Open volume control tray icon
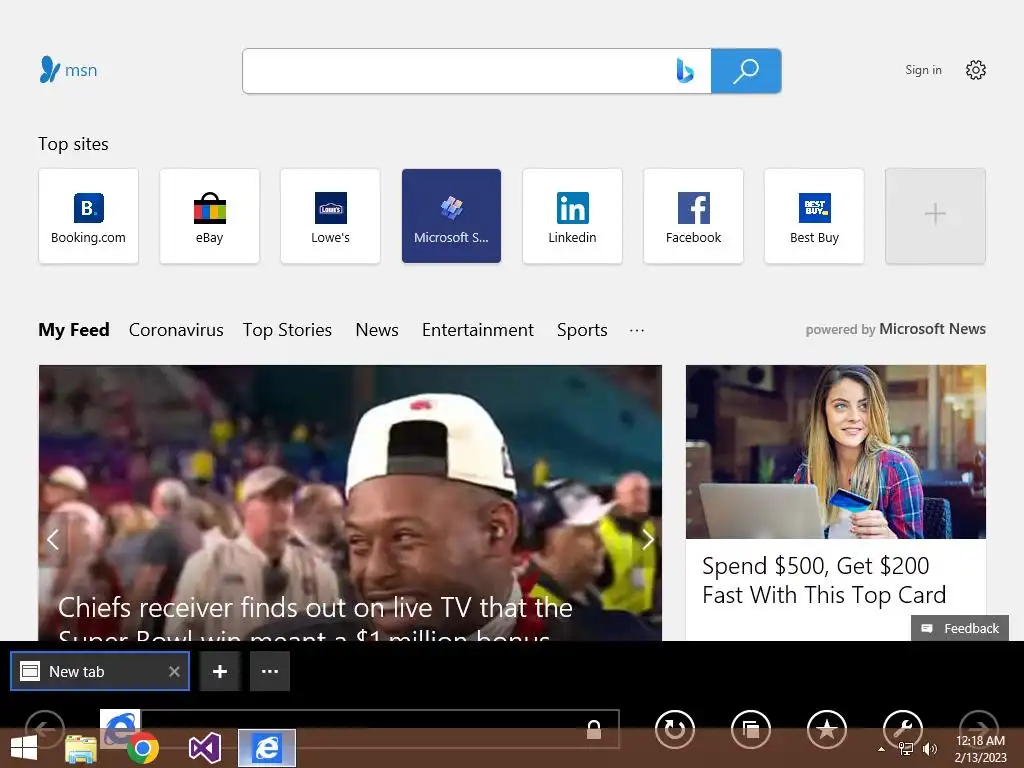The width and height of the screenshot is (1024, 768). tap(930, 749)
